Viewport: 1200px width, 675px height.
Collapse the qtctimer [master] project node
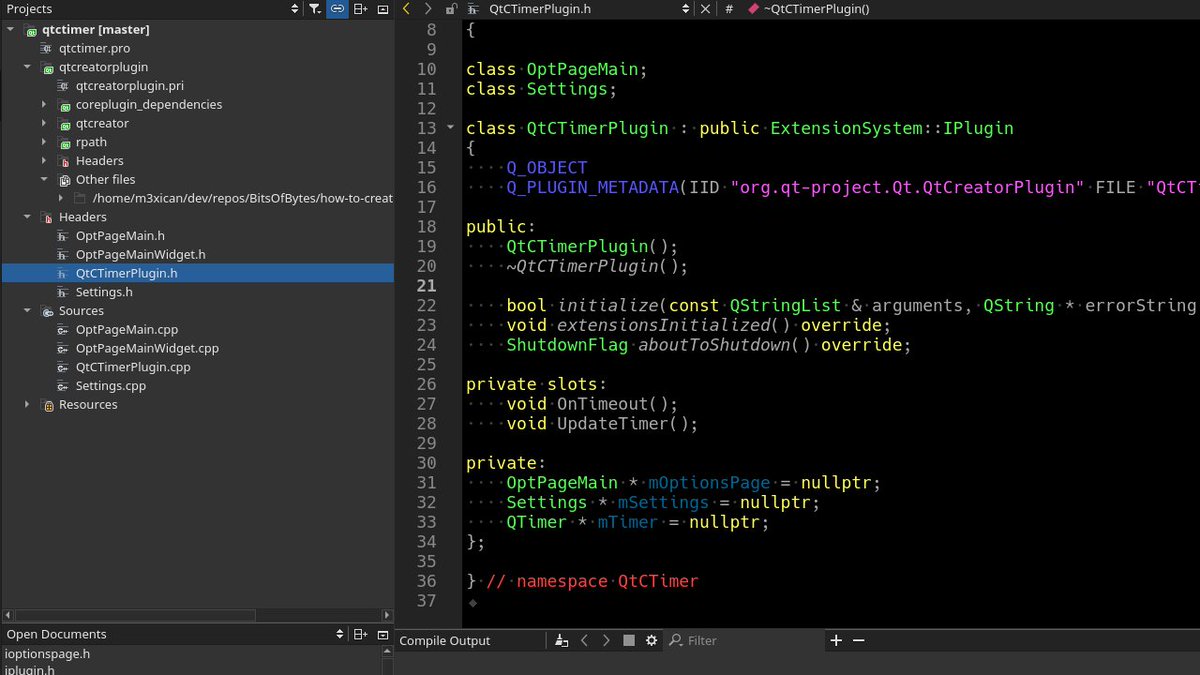click(x=11, y=30)
